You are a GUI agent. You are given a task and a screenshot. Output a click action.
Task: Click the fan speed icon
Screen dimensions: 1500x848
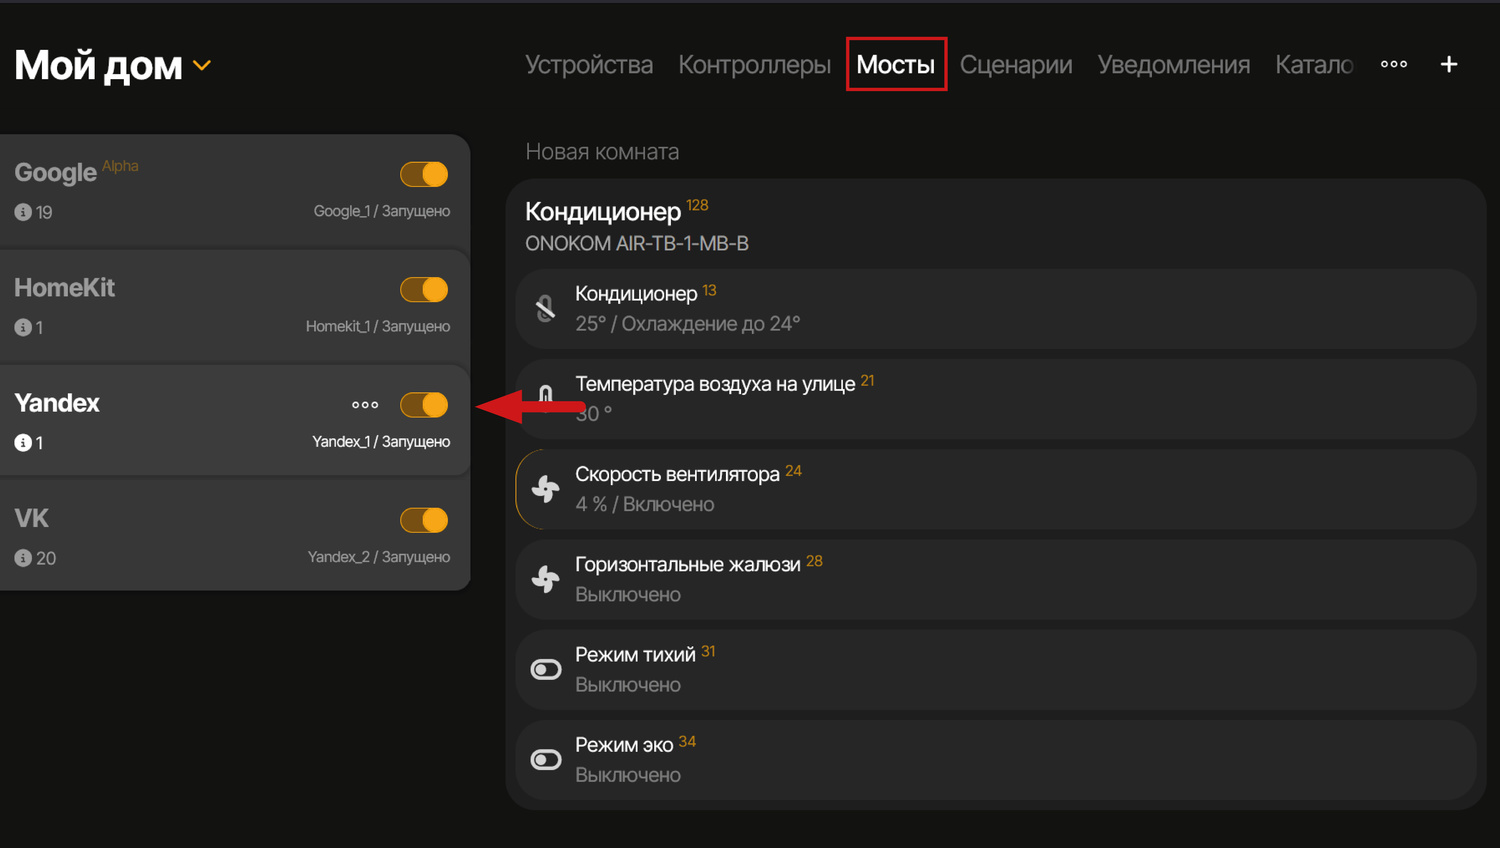pyautogui.click(x=545, y=489)
